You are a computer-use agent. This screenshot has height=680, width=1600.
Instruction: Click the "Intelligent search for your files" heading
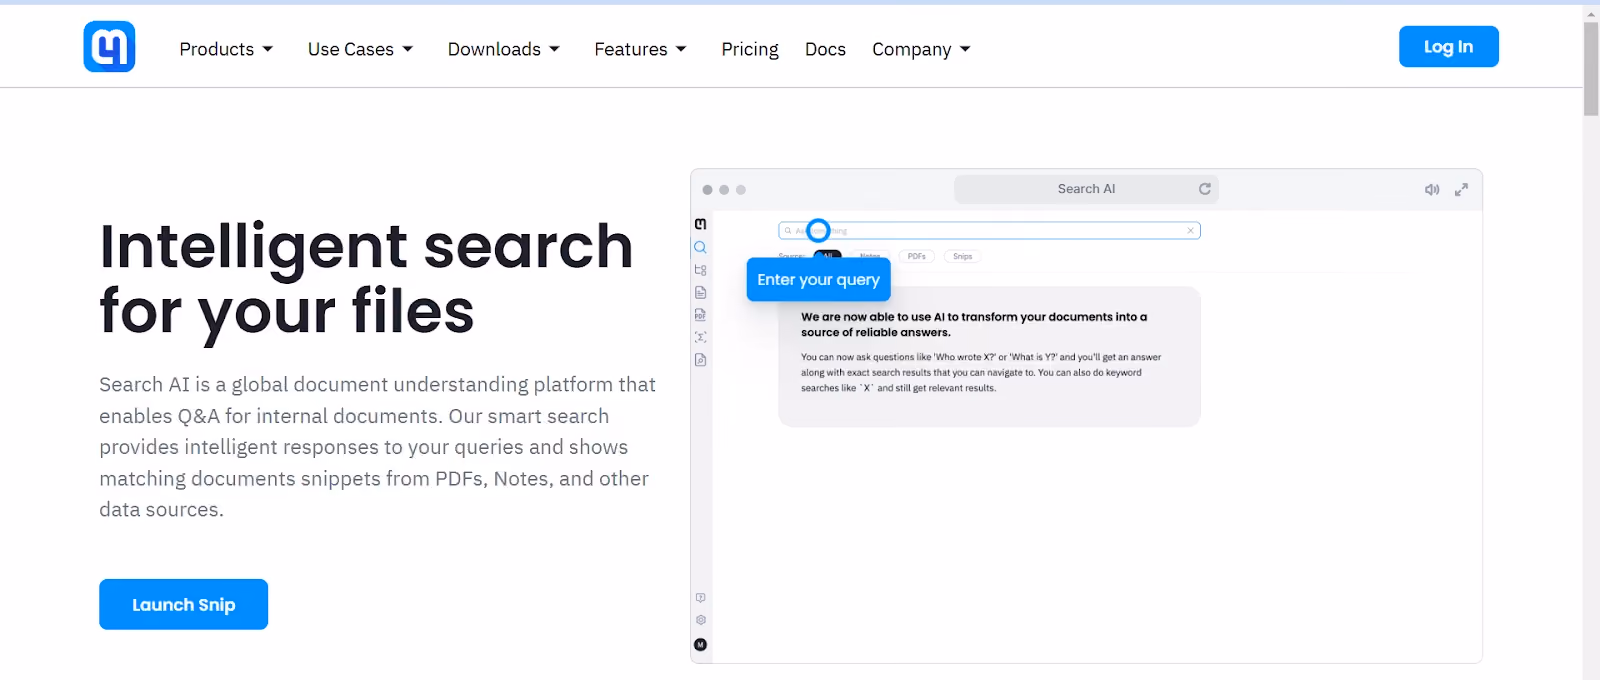[366, 278]
